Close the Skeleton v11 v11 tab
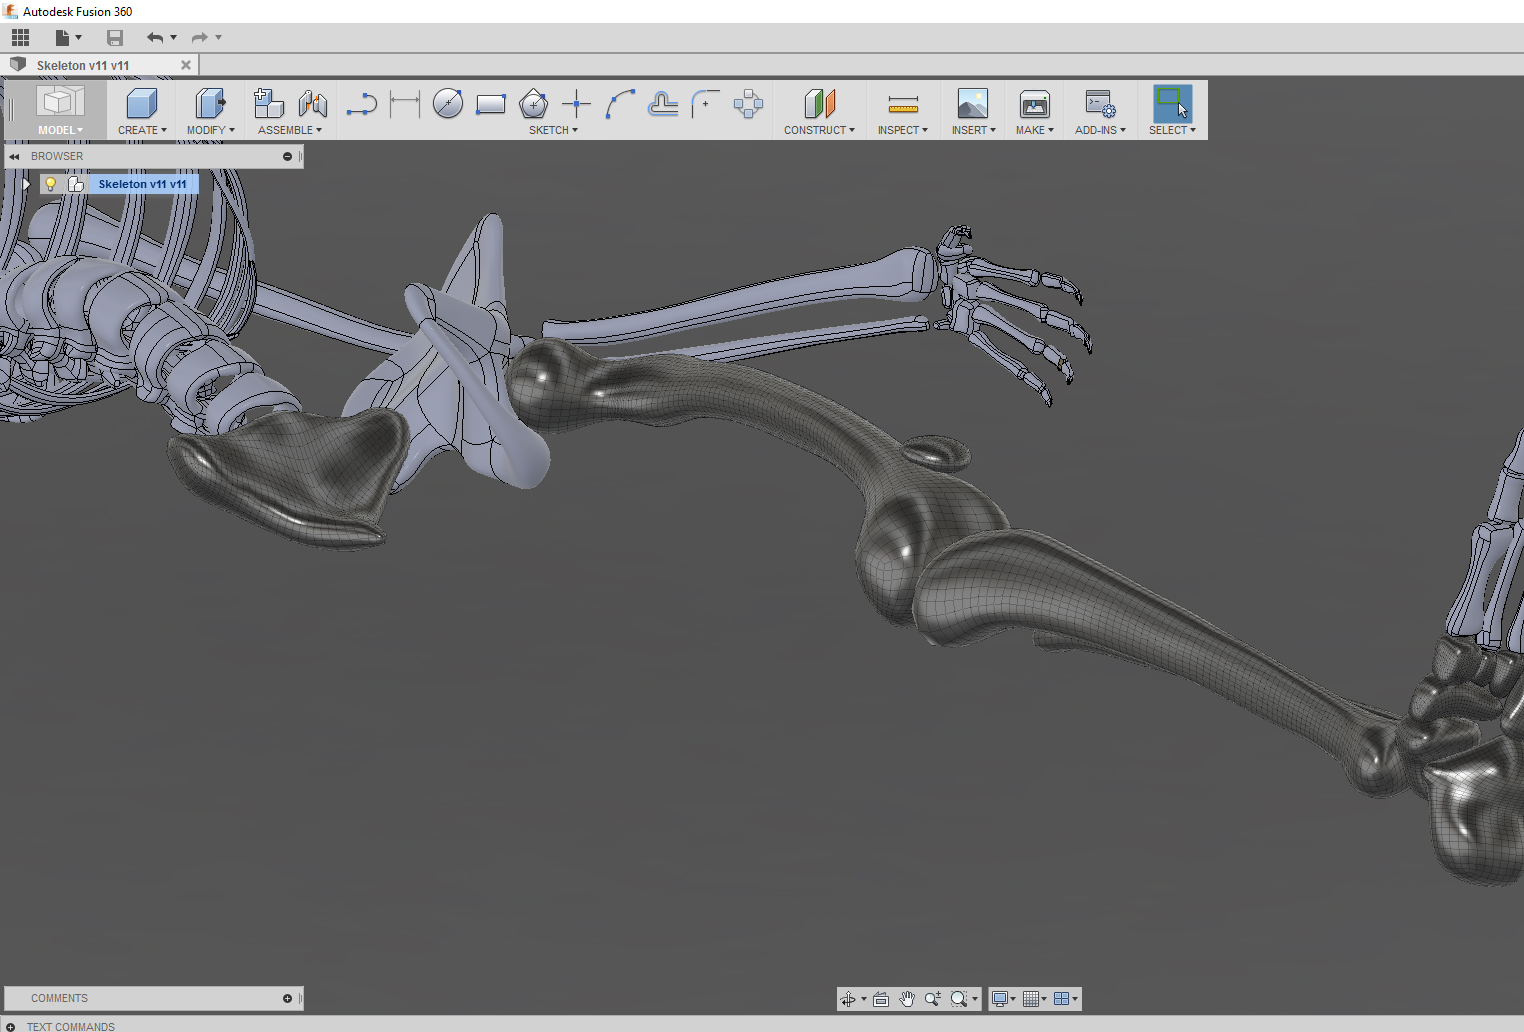The height and width of the screenshot is (1032, 1524). (185, 65)
